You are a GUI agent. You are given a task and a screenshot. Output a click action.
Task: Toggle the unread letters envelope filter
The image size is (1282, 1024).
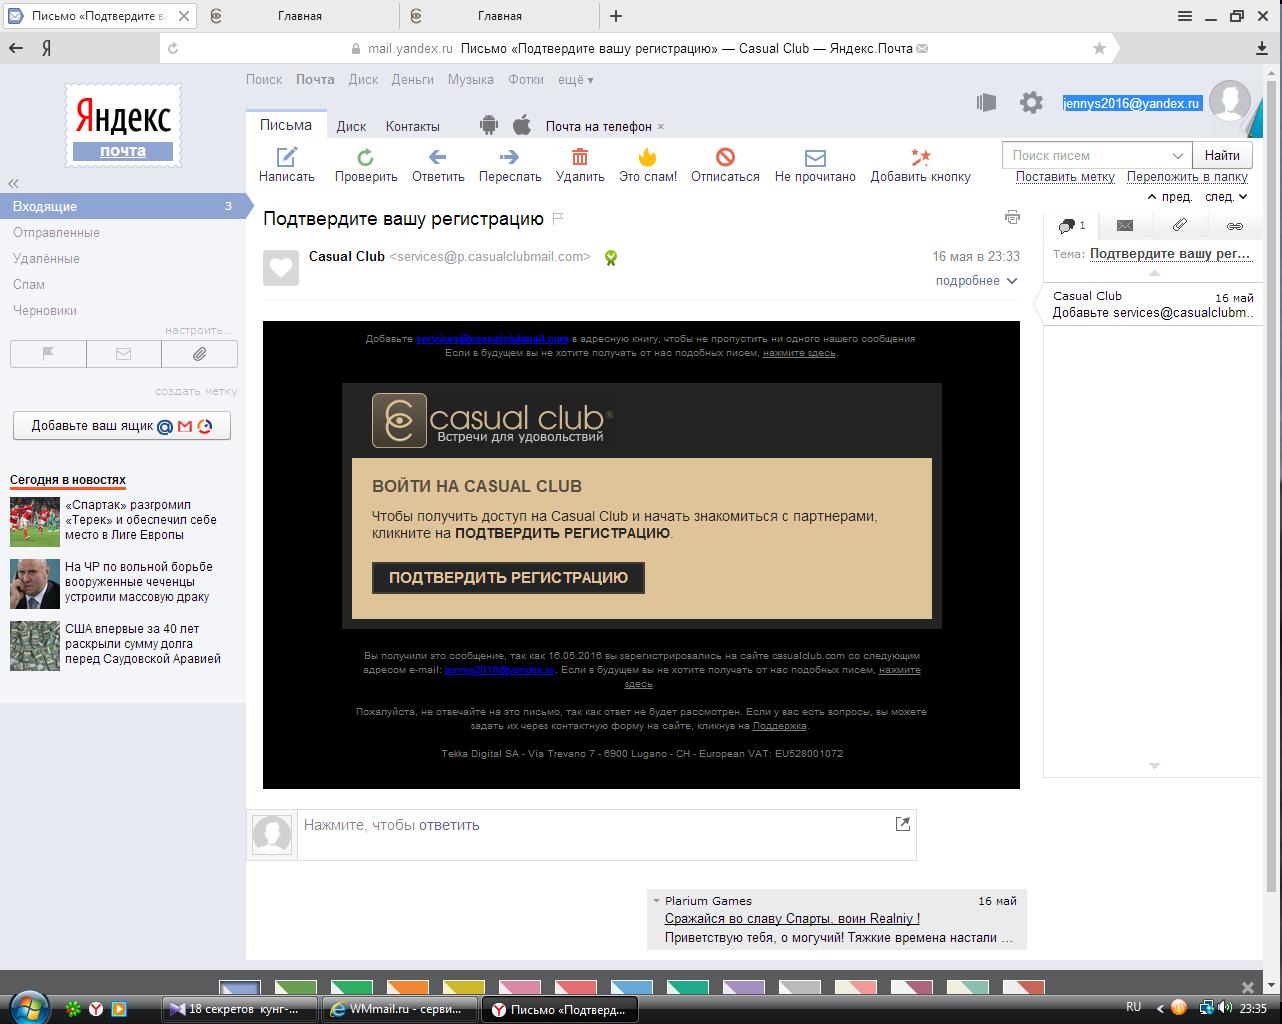pyautogui.click(x=124, y=354)
